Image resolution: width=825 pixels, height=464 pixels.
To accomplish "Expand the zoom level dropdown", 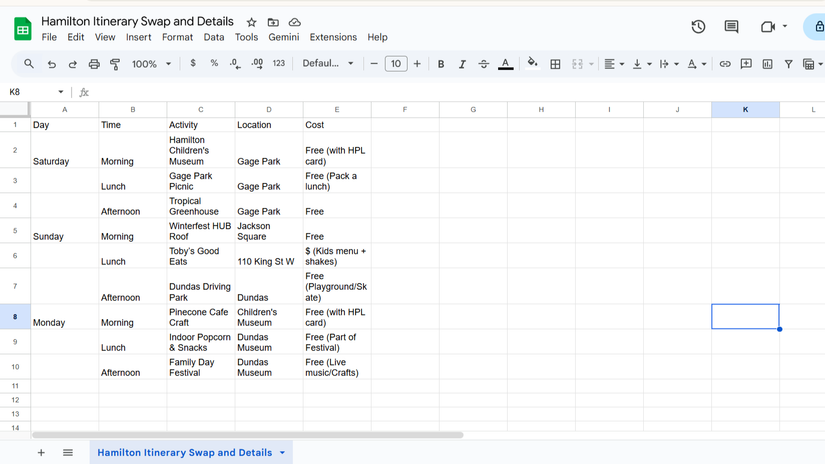I will point(152,64).
